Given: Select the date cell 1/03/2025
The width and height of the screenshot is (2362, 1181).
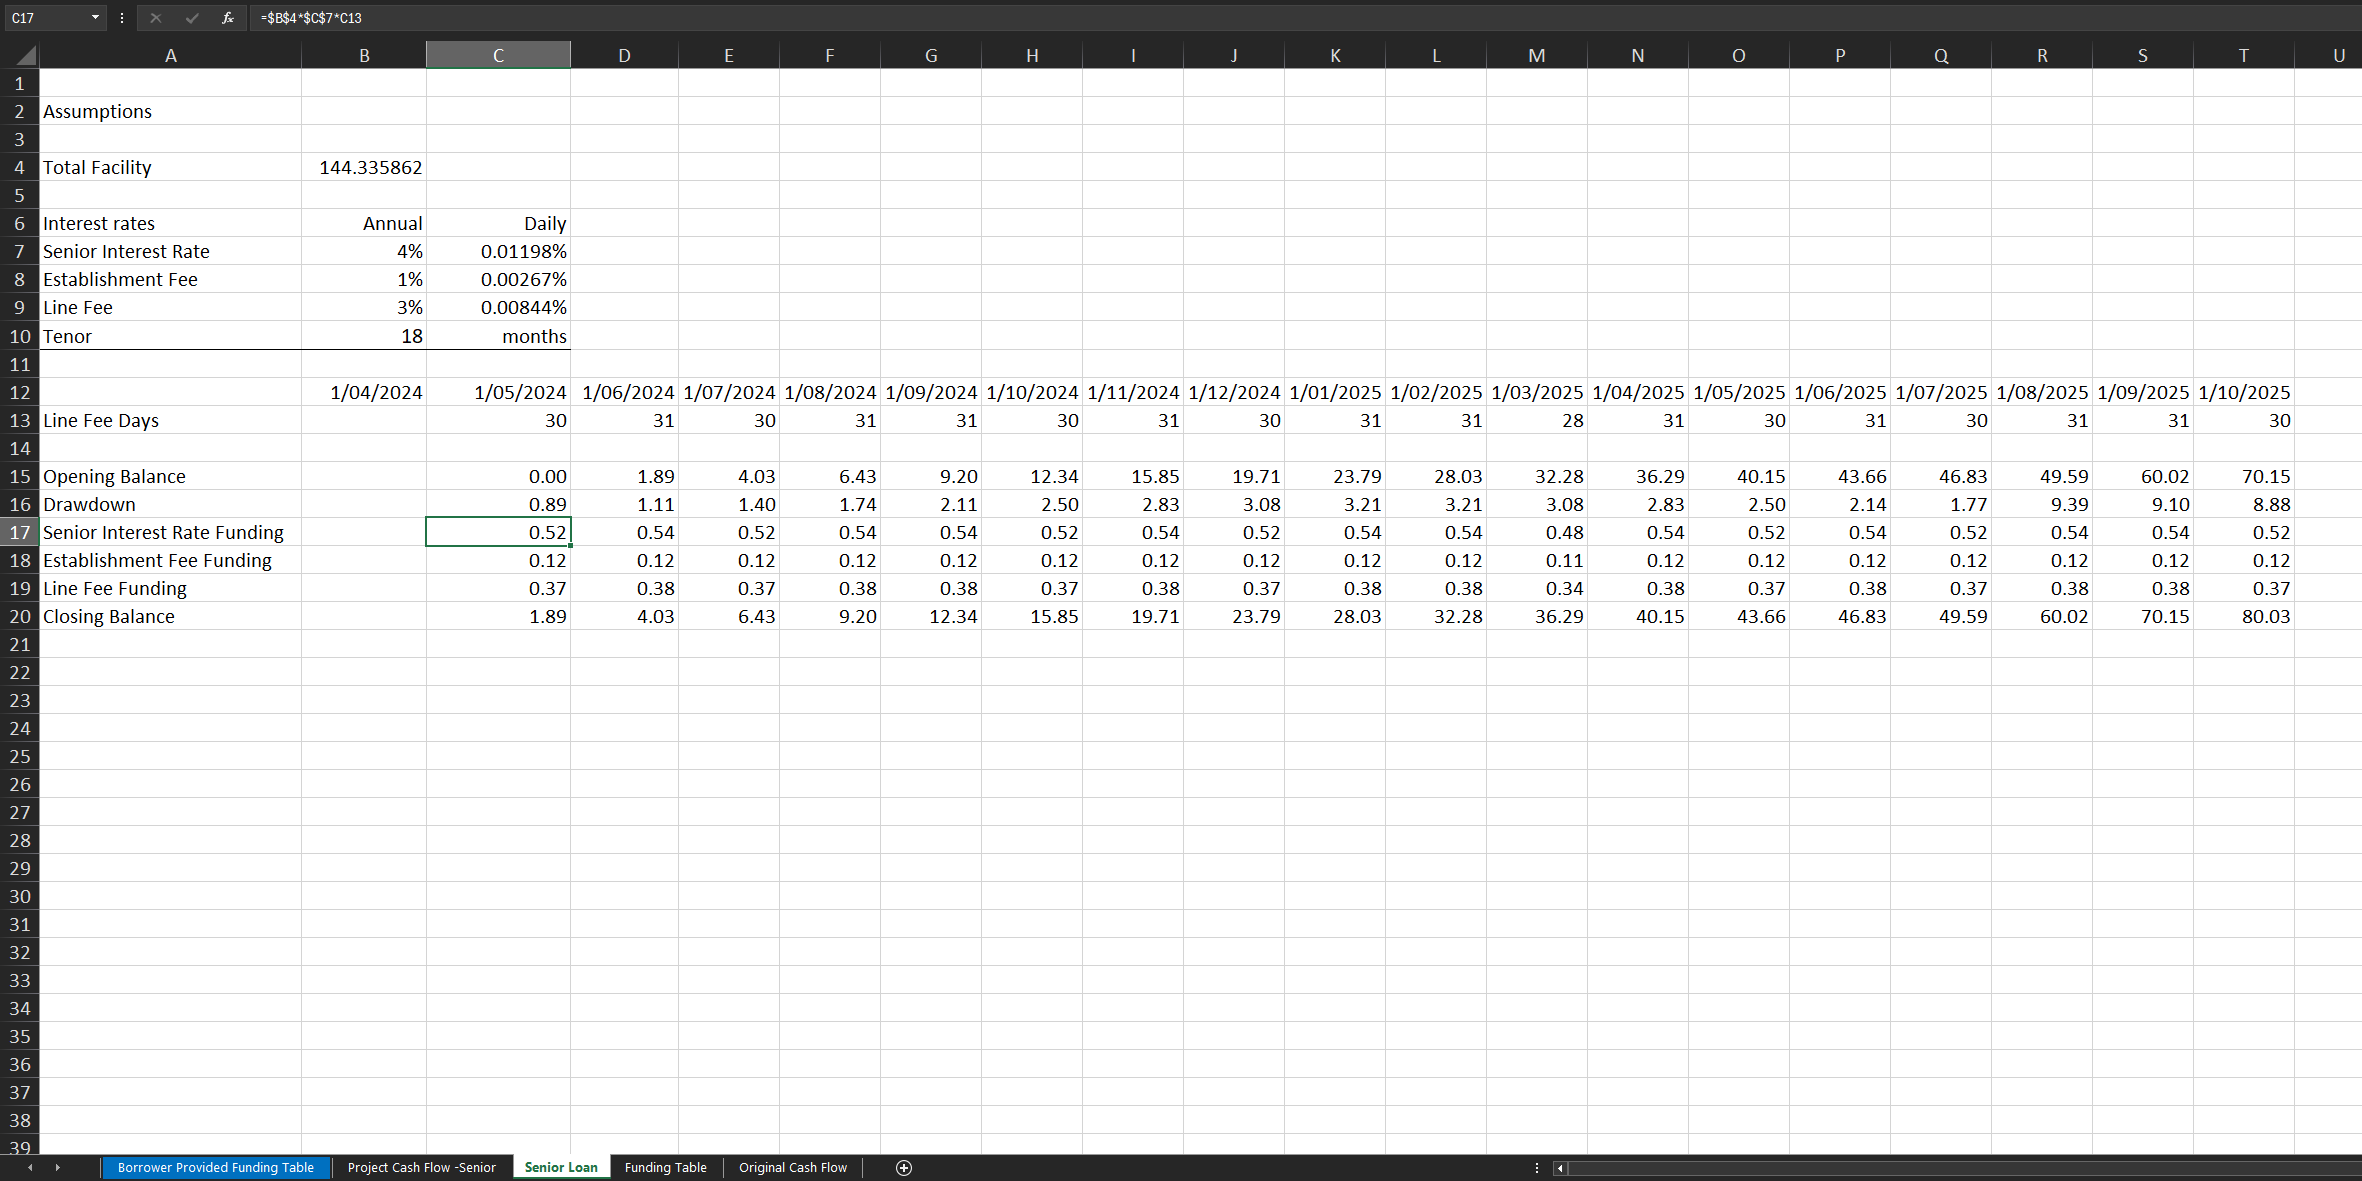Looking at the screenshot, I should tap(1537, 392).
